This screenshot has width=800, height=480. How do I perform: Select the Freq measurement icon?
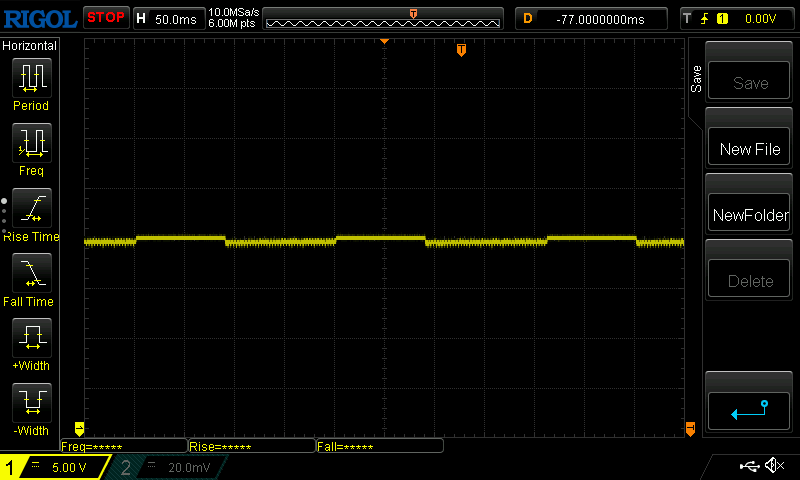(x=30, y=143)
